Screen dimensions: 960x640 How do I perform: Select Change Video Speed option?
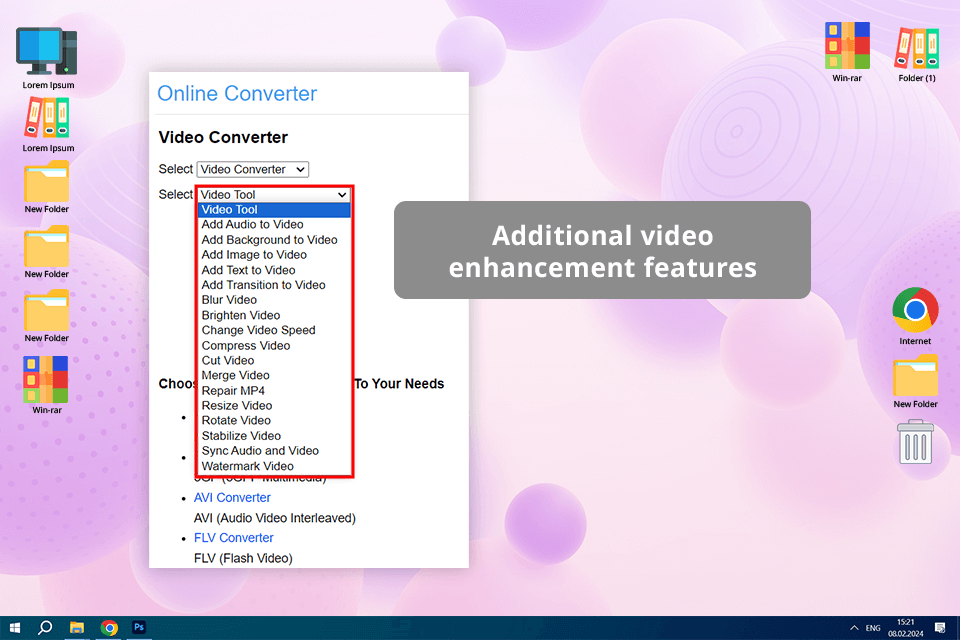[x=274, y=330]
